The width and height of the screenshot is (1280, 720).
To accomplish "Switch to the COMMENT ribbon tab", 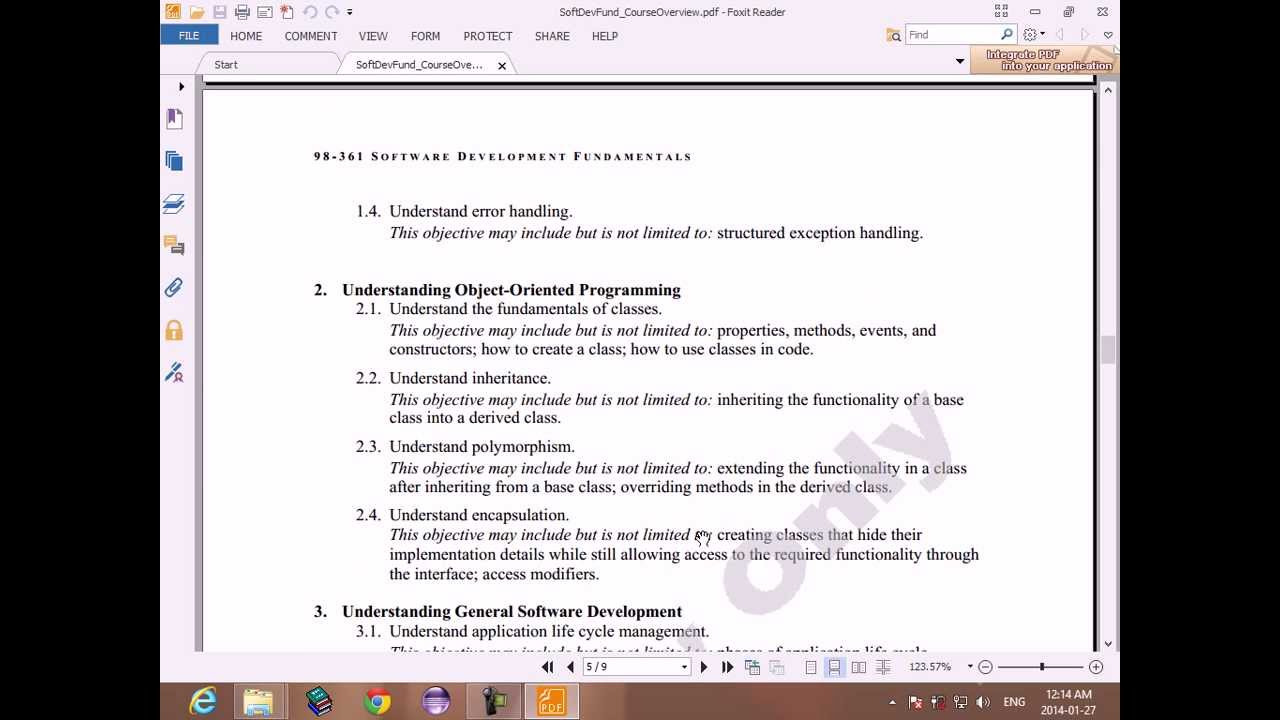I will coord(311,36).
